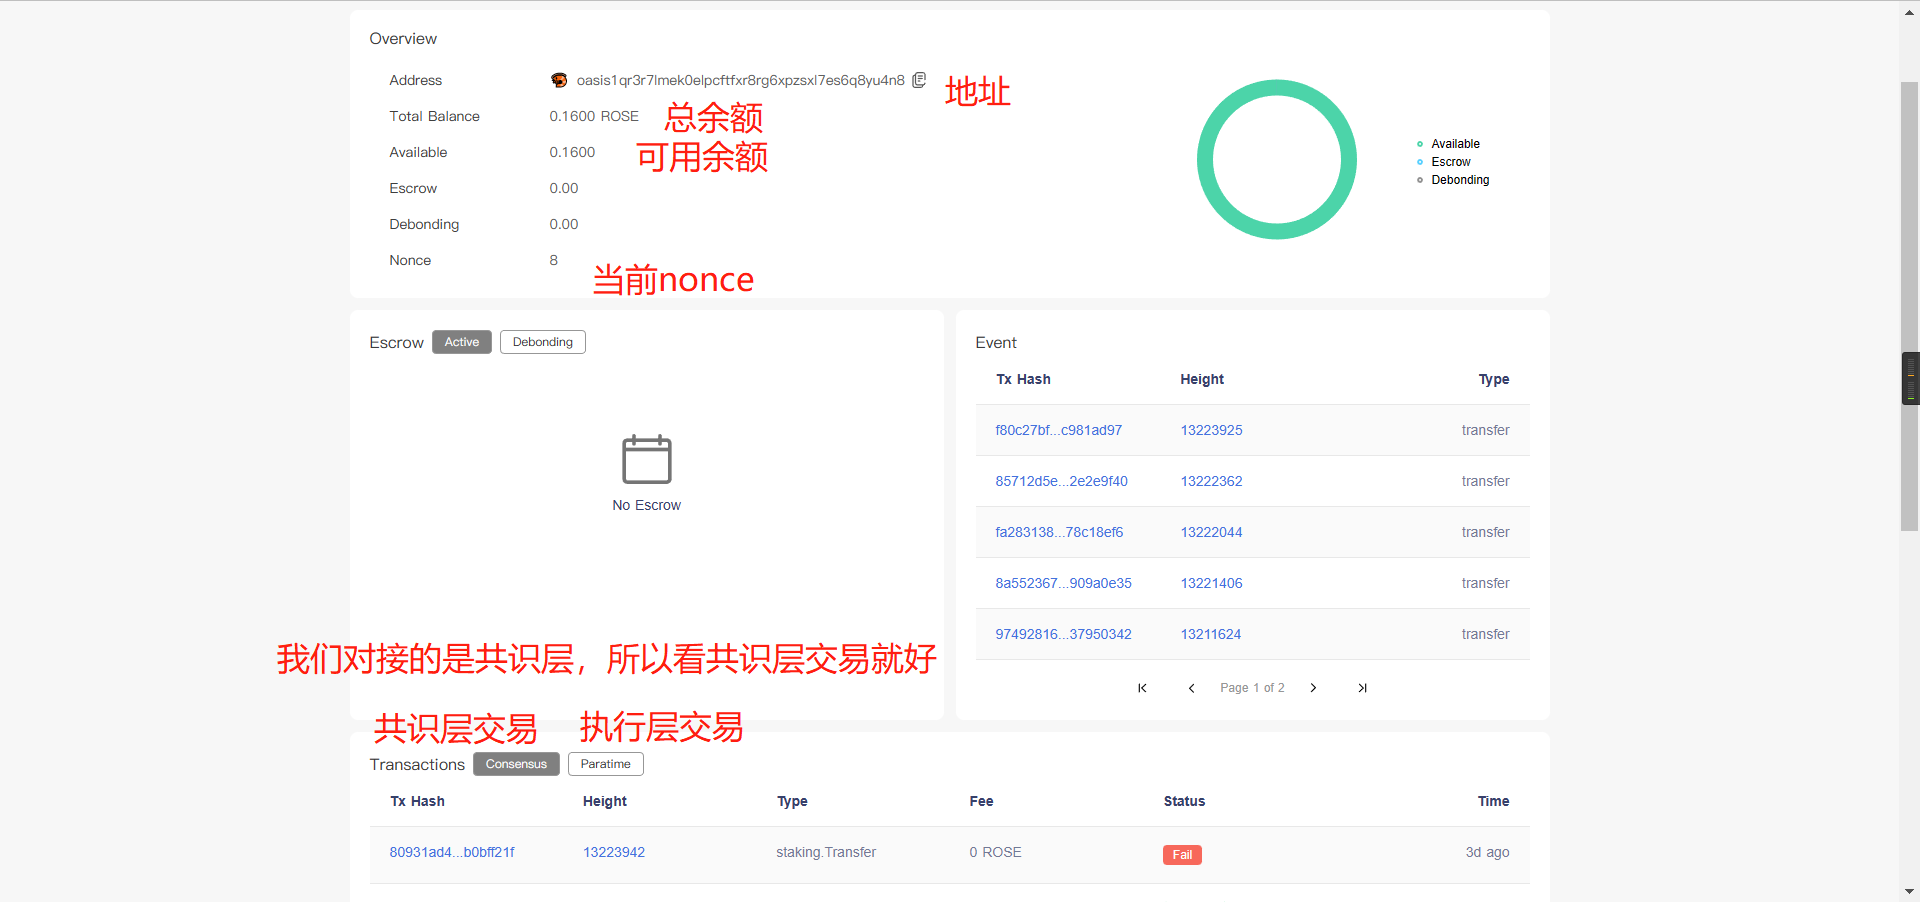Toggle the Available legend entry on the chart

click(1455, 143)
